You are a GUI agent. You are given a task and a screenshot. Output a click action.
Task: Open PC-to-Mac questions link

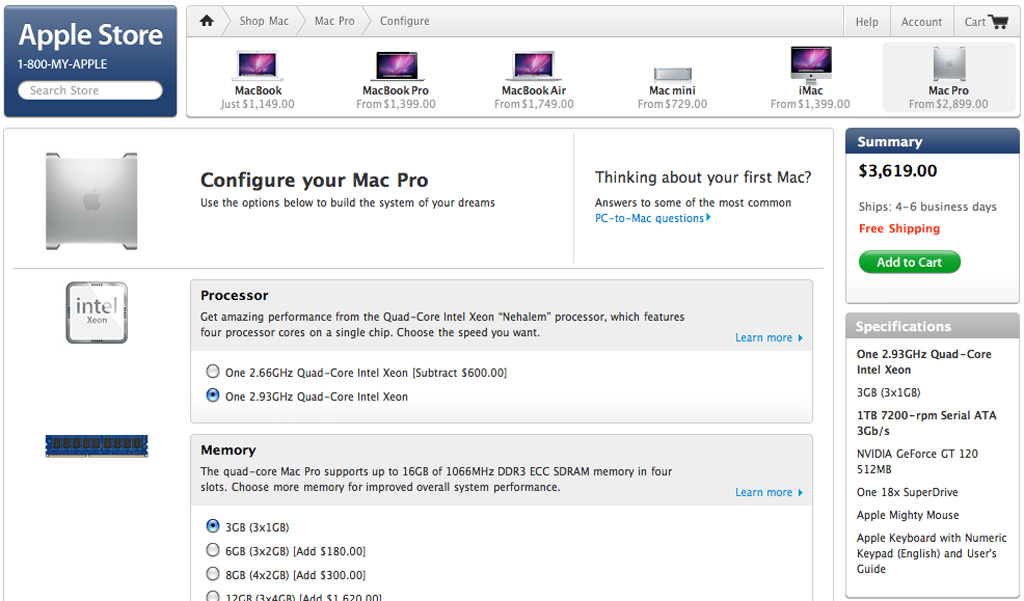click(x=652, y=218)
